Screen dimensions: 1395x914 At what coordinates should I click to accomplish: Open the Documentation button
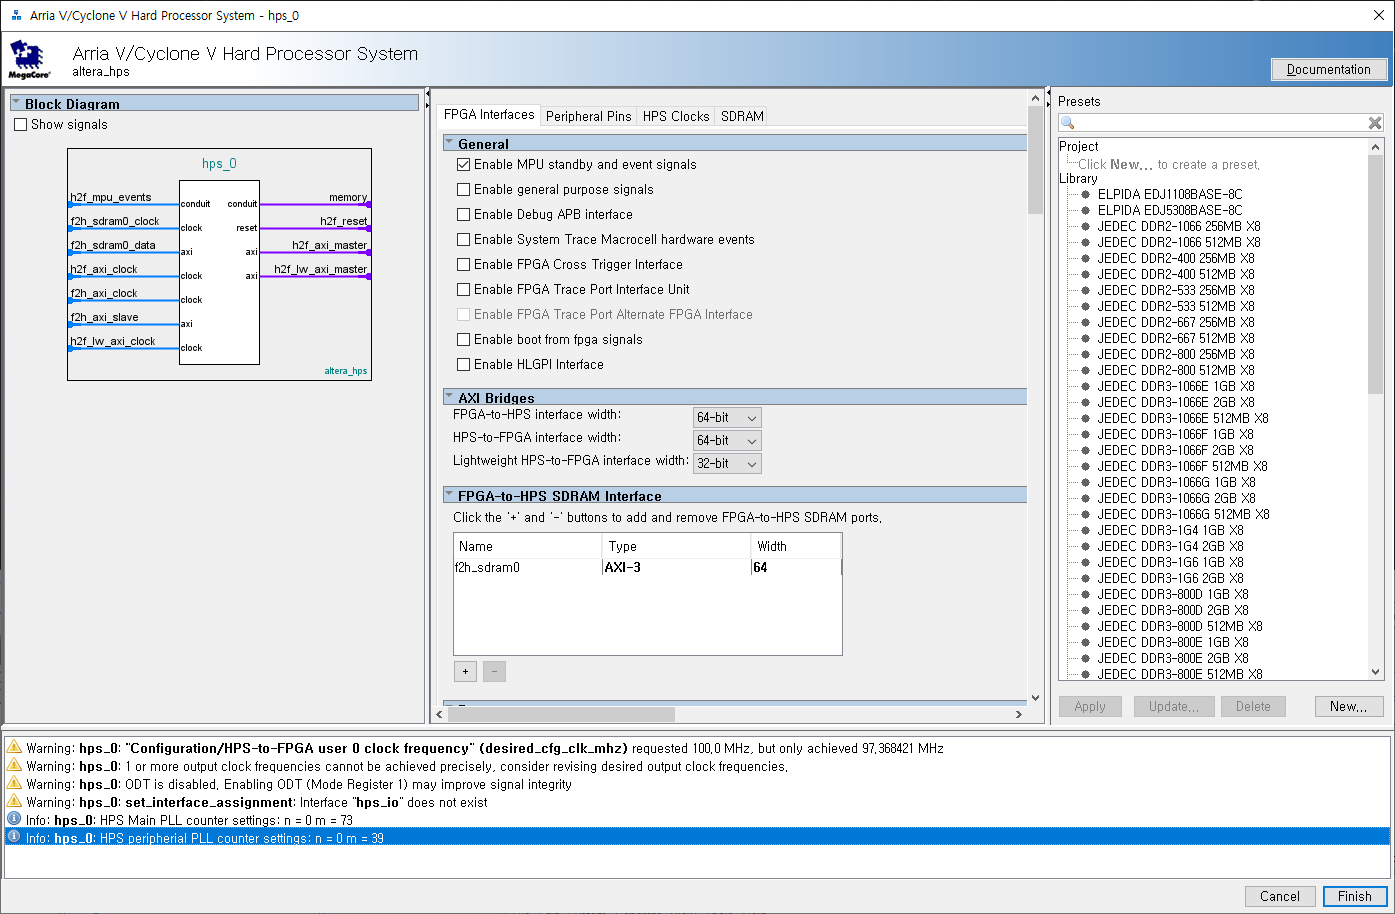click(1328, 69)
